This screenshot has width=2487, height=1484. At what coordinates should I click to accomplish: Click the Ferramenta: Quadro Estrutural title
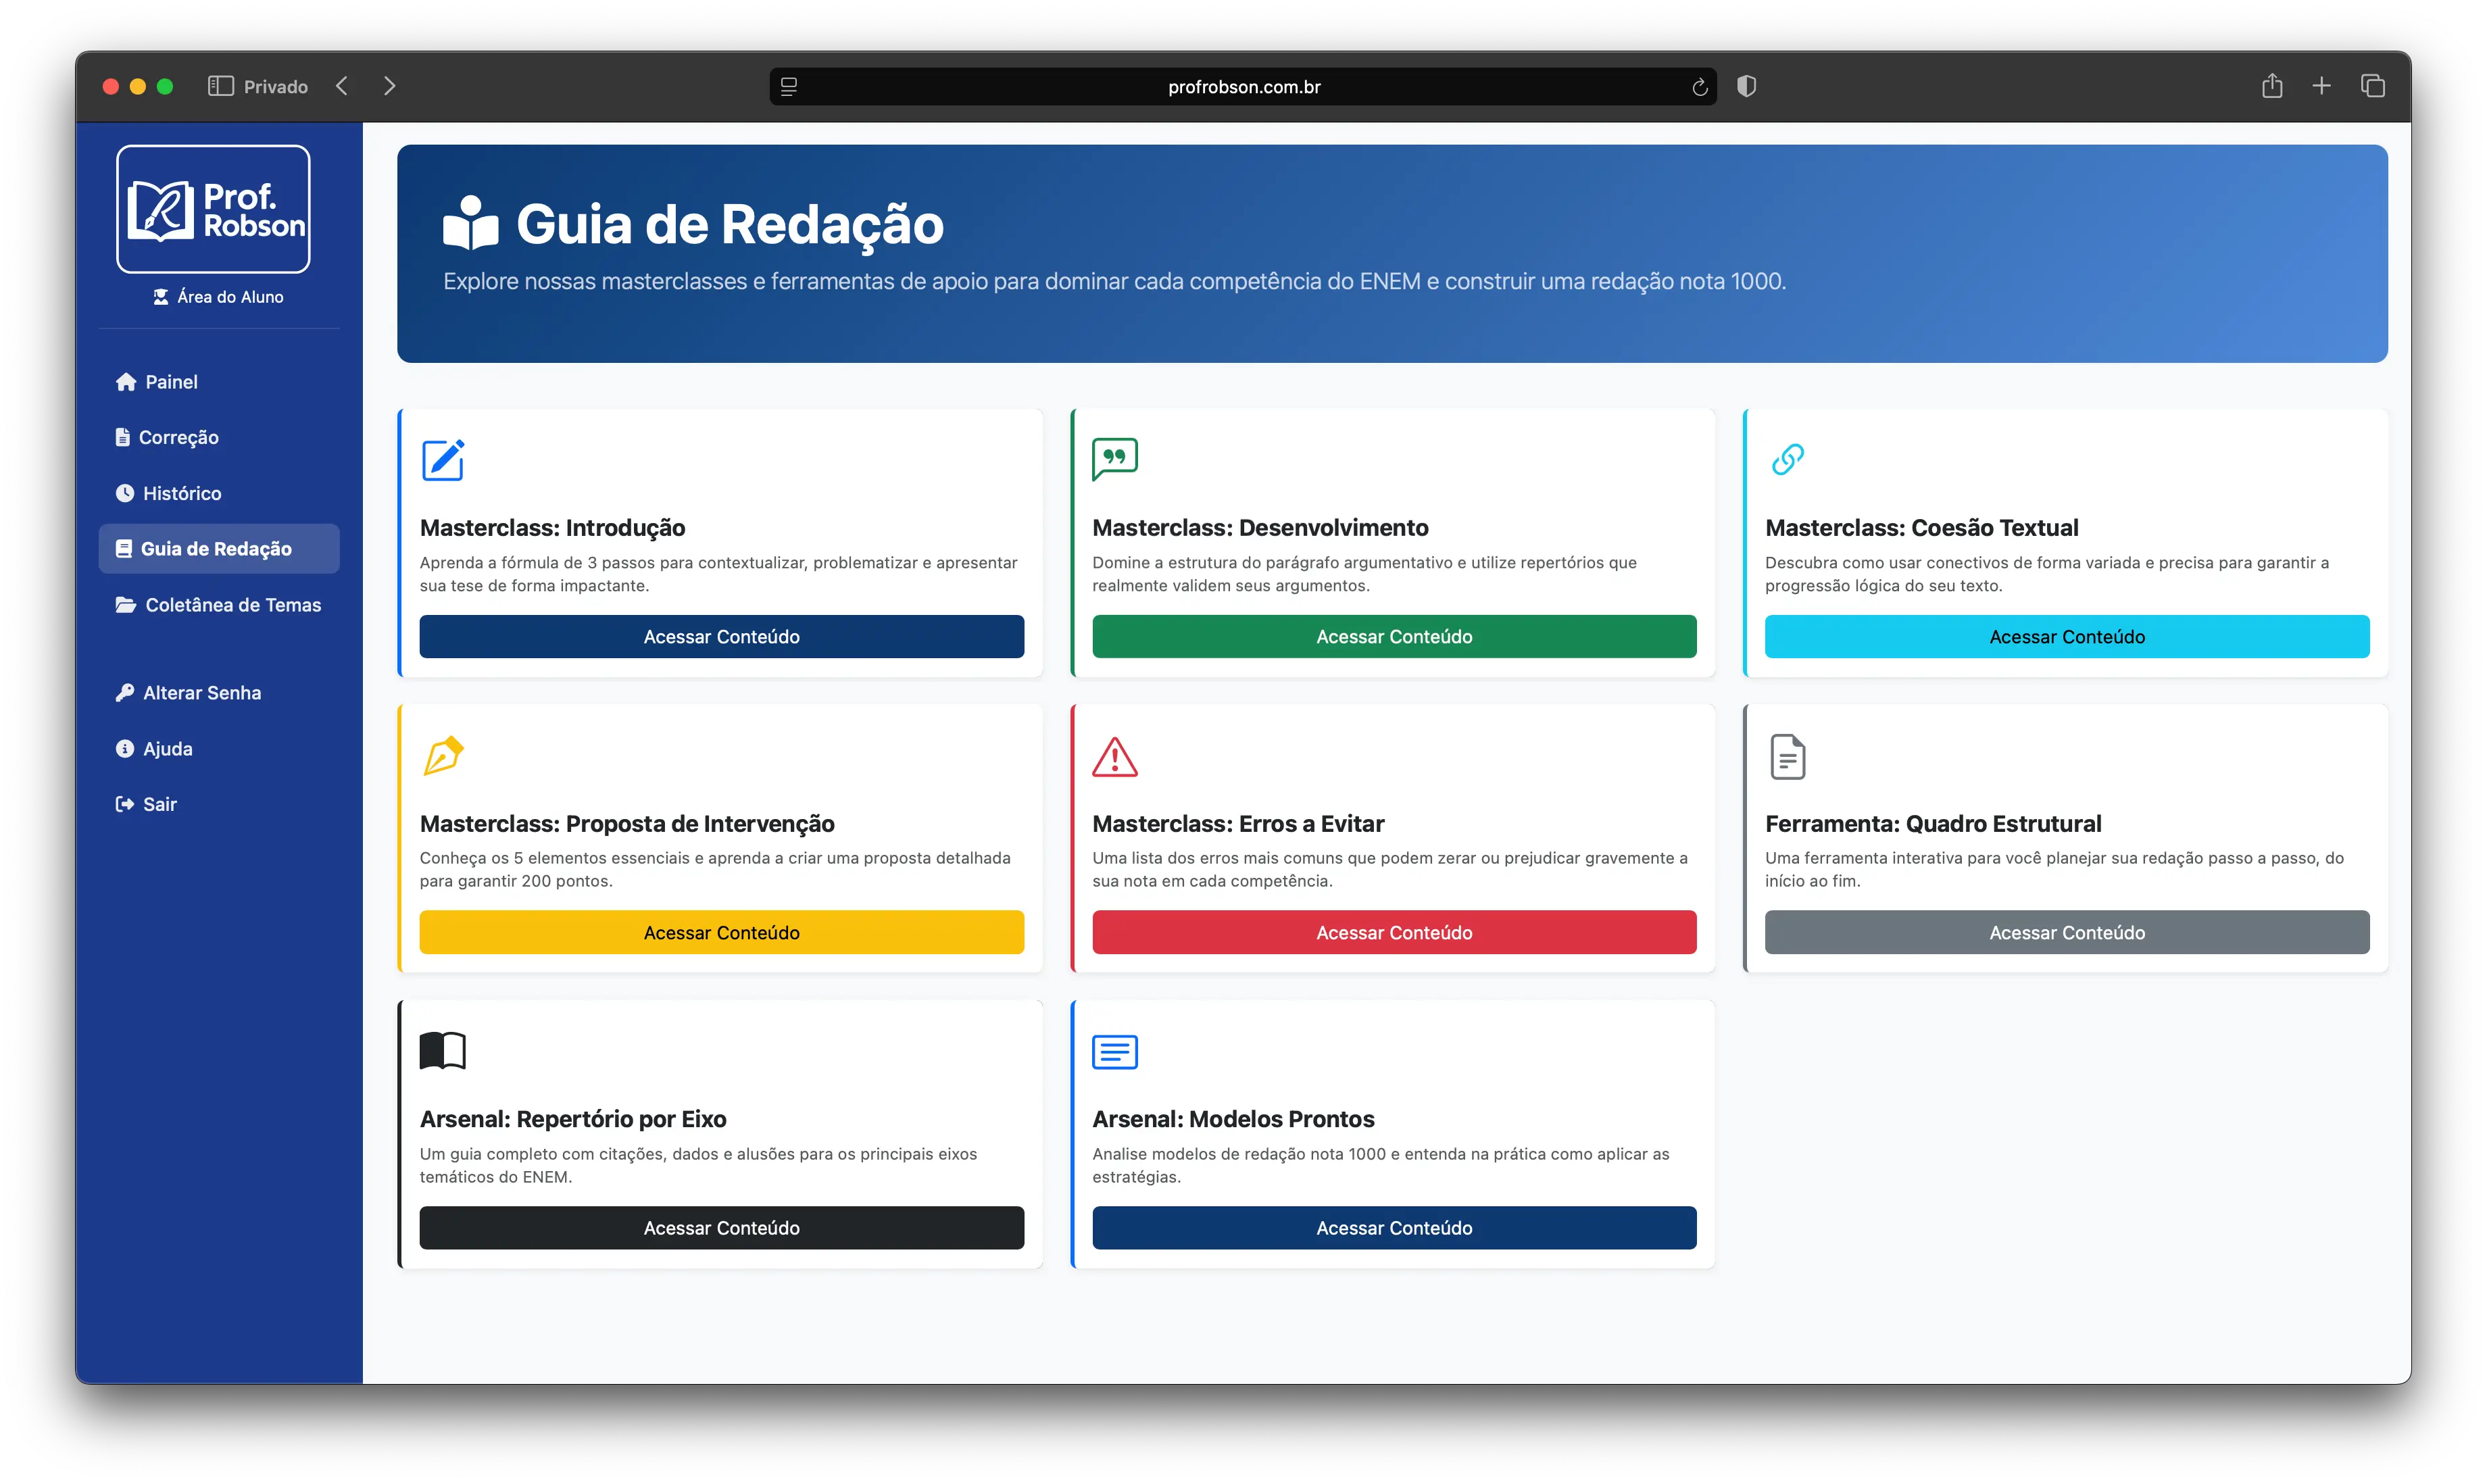[x=1933, y=823]
